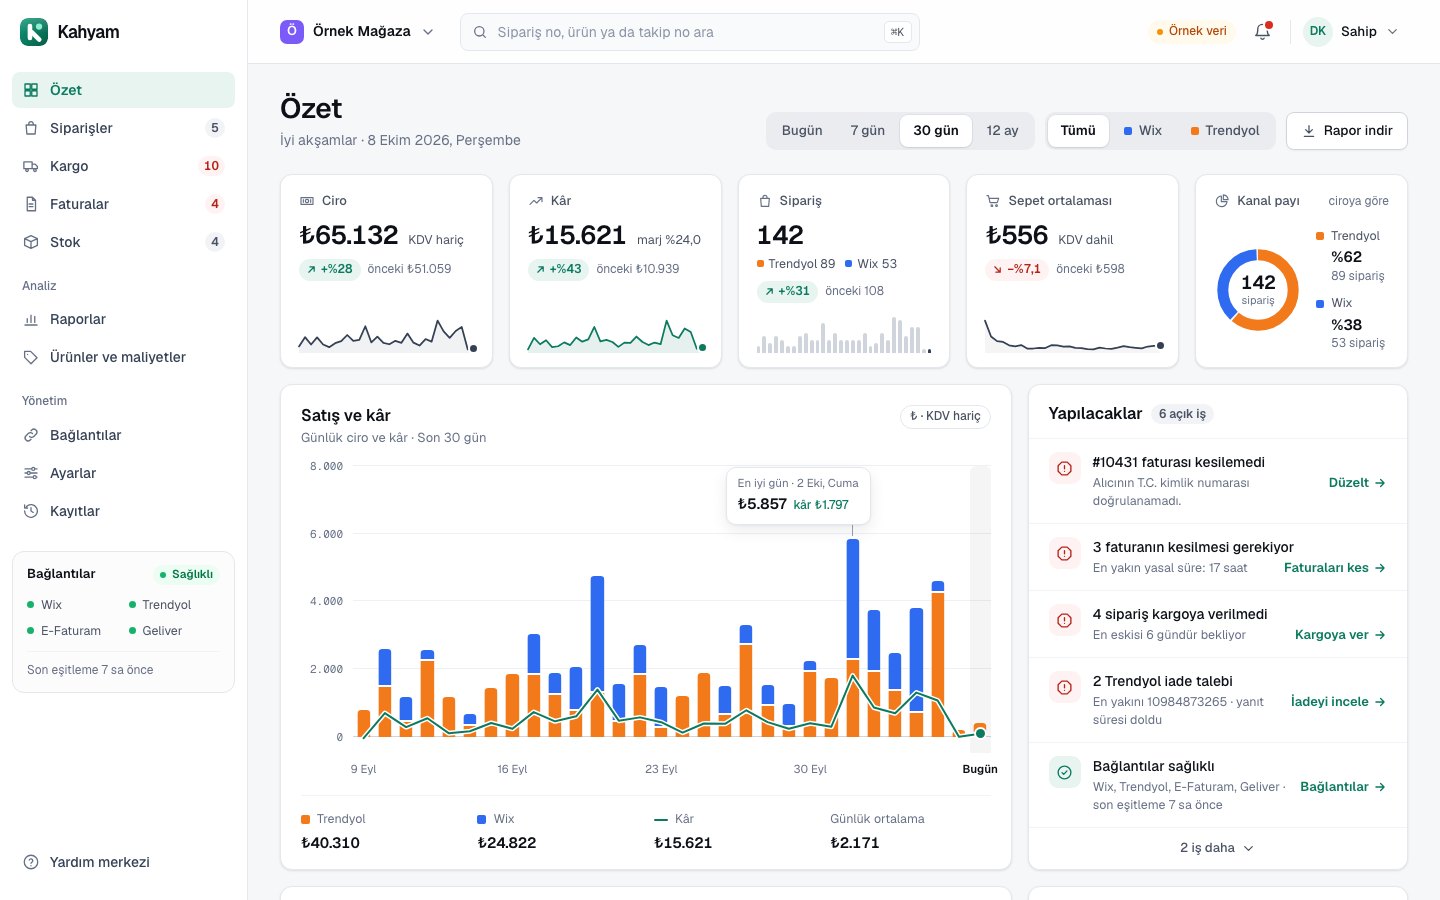Image resolution: width=1440 pixels, height=900 pixels.
Task: Click the Raporlar chart icon
Action: [31, 319]
